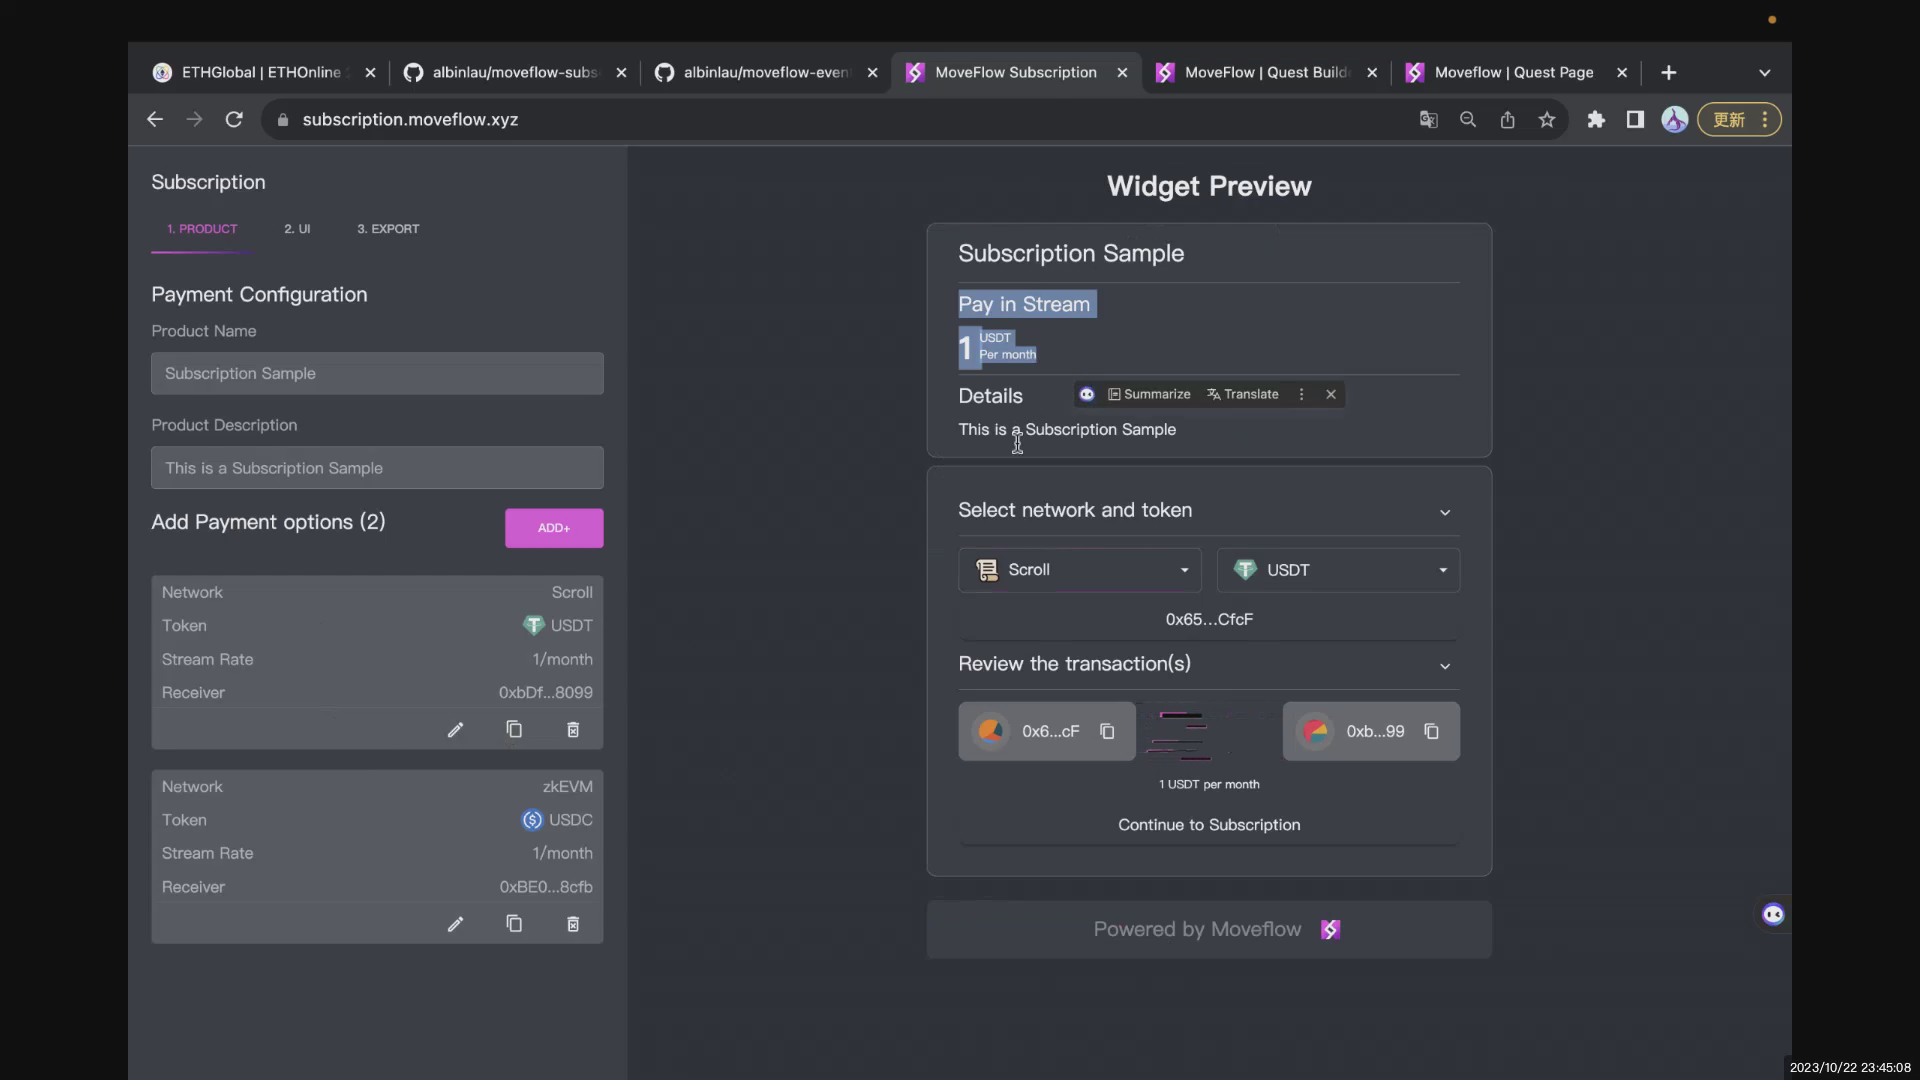Image resolution: width=1920 pixels, height=1080 pixels.
Task: Open the browser extensions menu
Action: pyautogui.click(x=1596, y=120)
